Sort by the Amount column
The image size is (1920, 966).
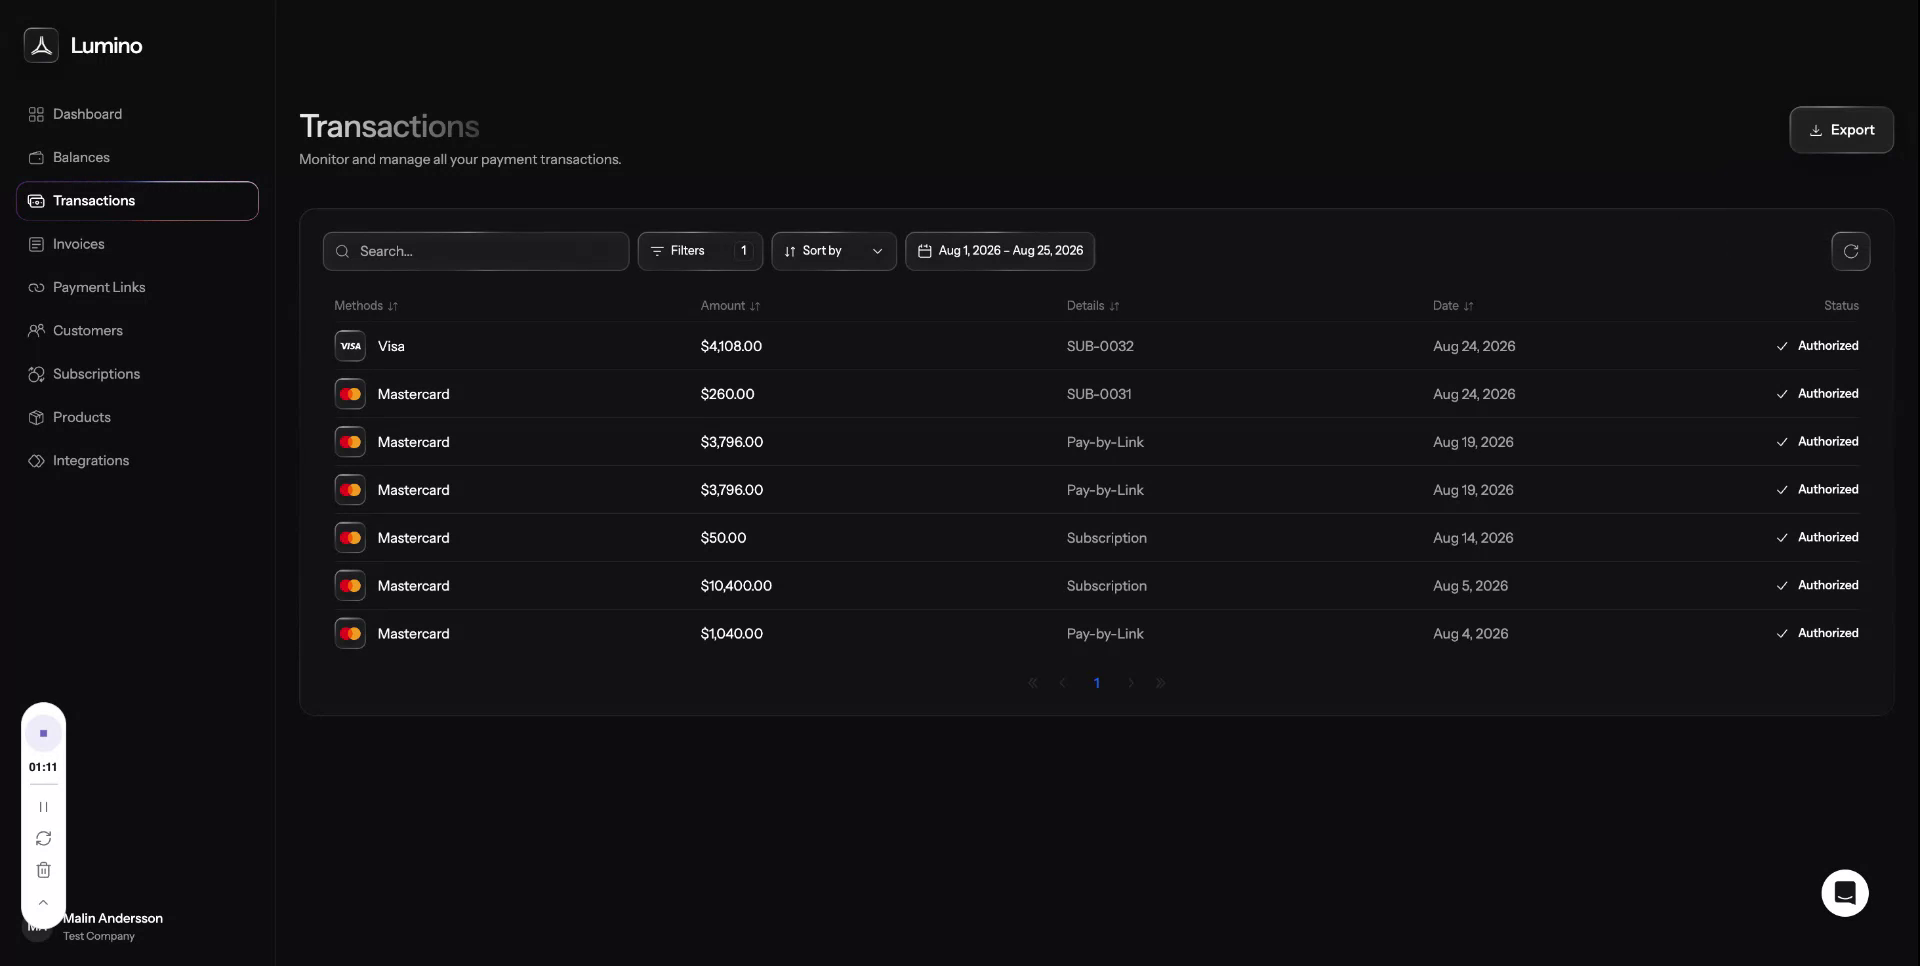730,306
